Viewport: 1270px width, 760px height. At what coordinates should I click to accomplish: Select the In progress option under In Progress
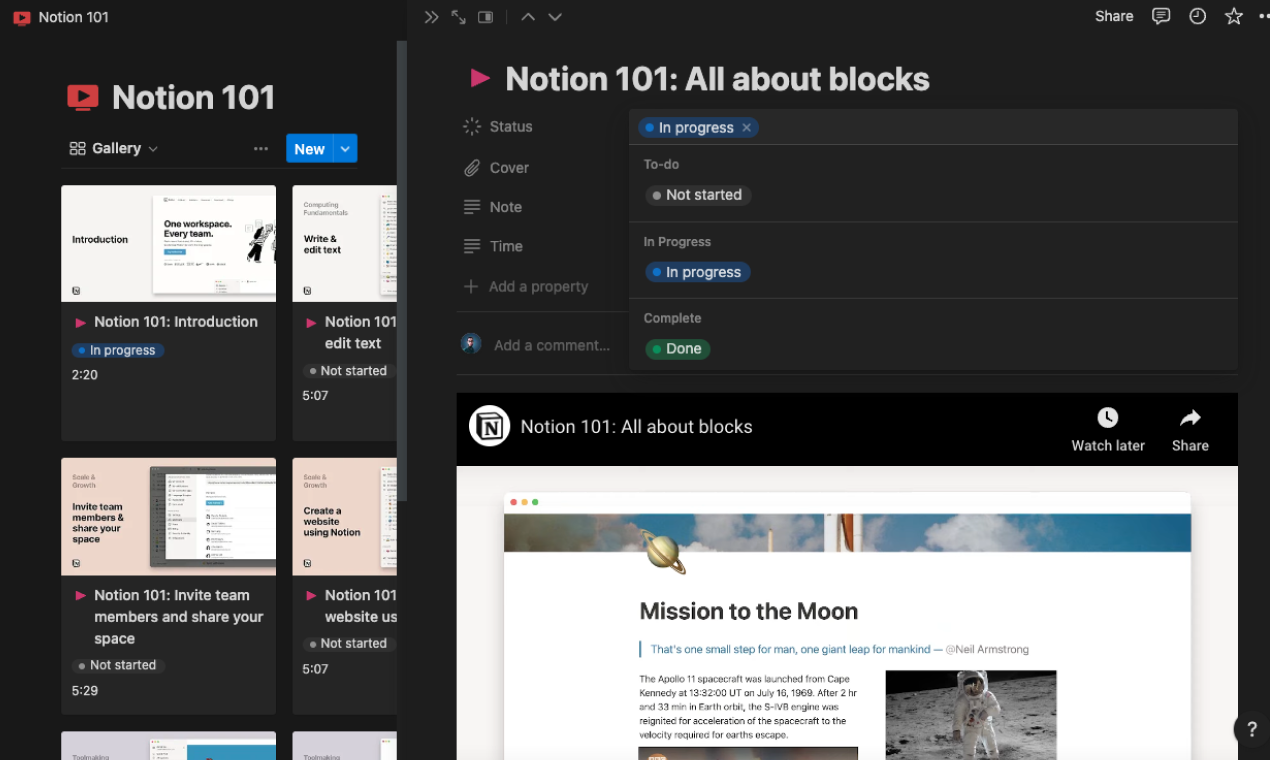[697, 272]
